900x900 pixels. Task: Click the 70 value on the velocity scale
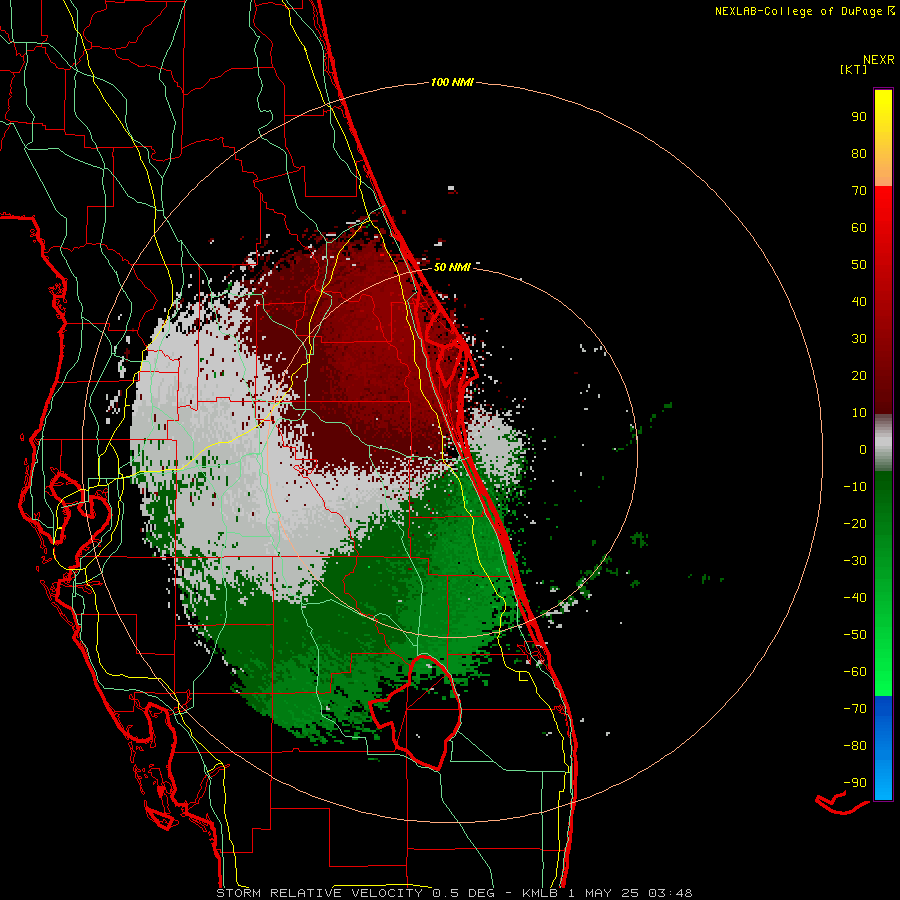point(859,191)
